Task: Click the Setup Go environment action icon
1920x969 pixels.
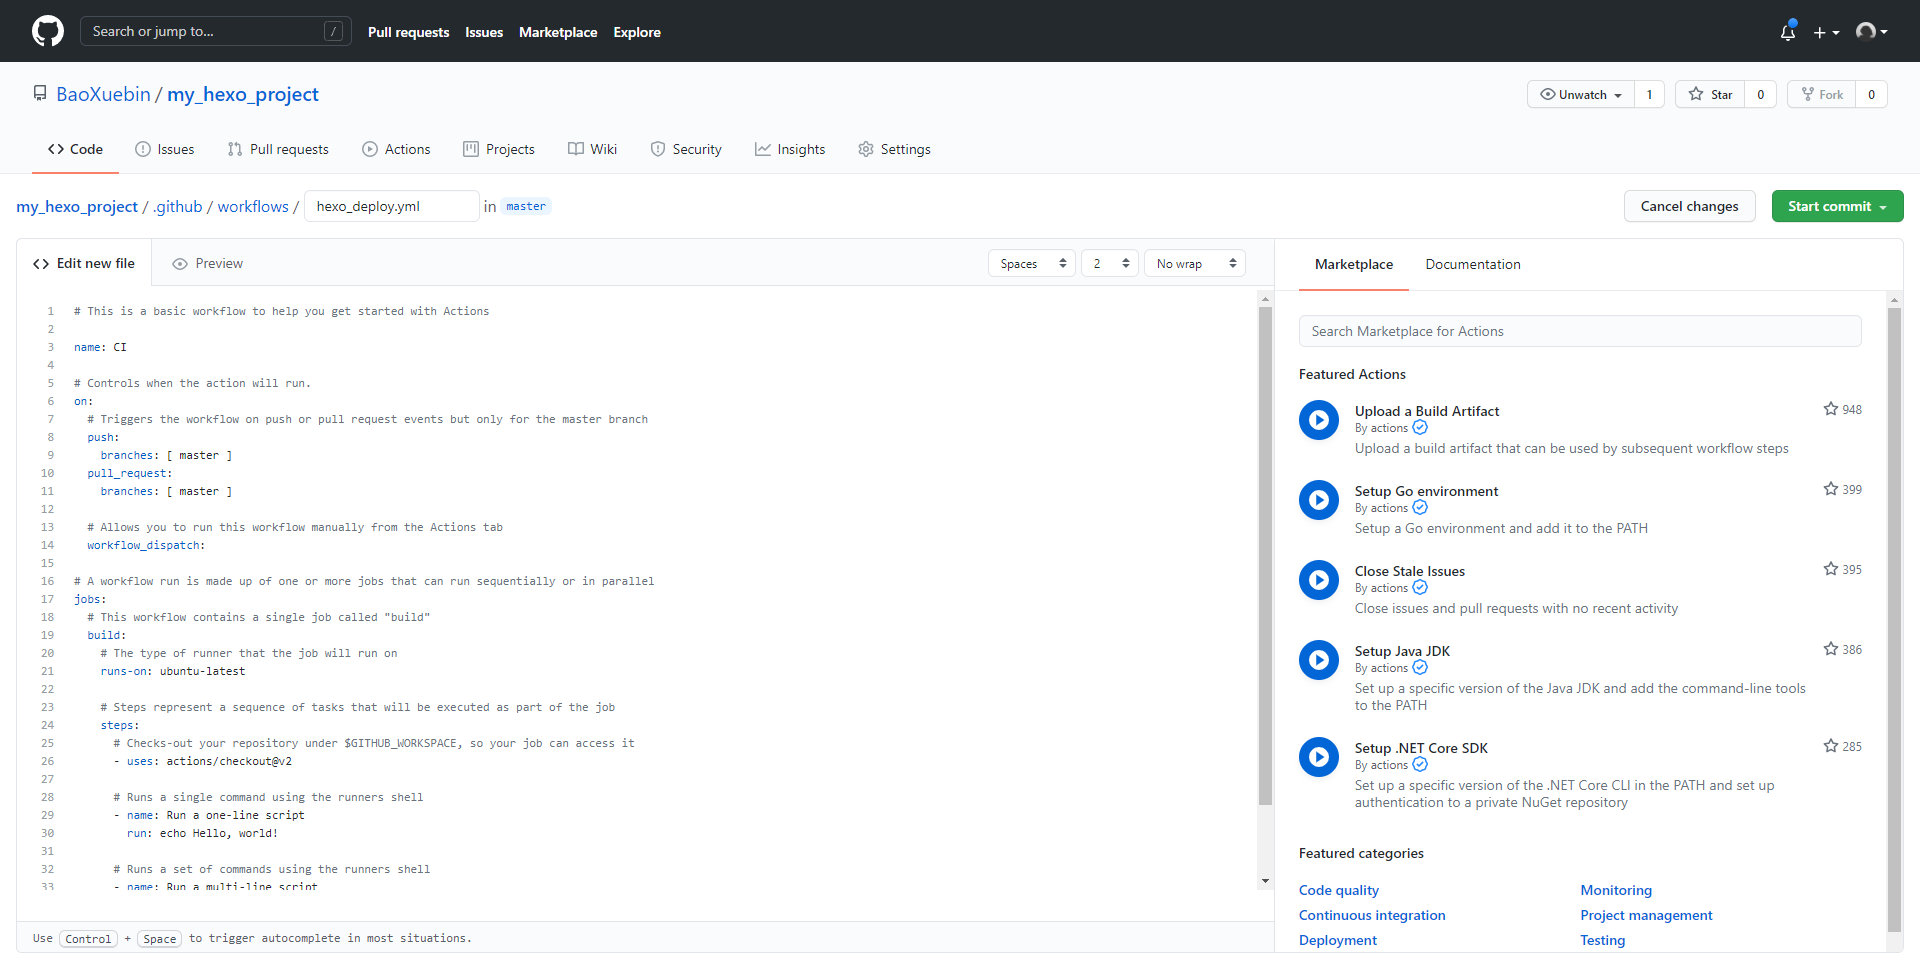Action: 1318,500
